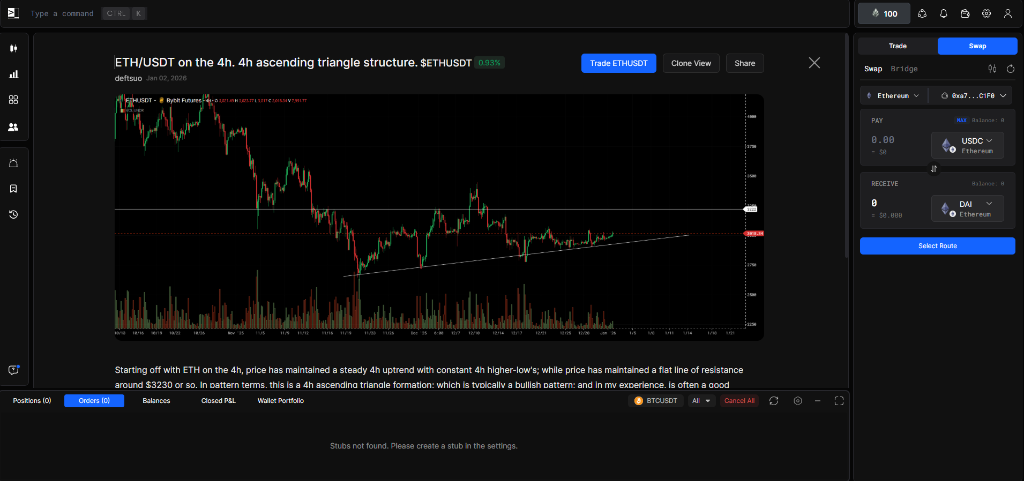Click the receive amount 0 value

tap(874, 203)
